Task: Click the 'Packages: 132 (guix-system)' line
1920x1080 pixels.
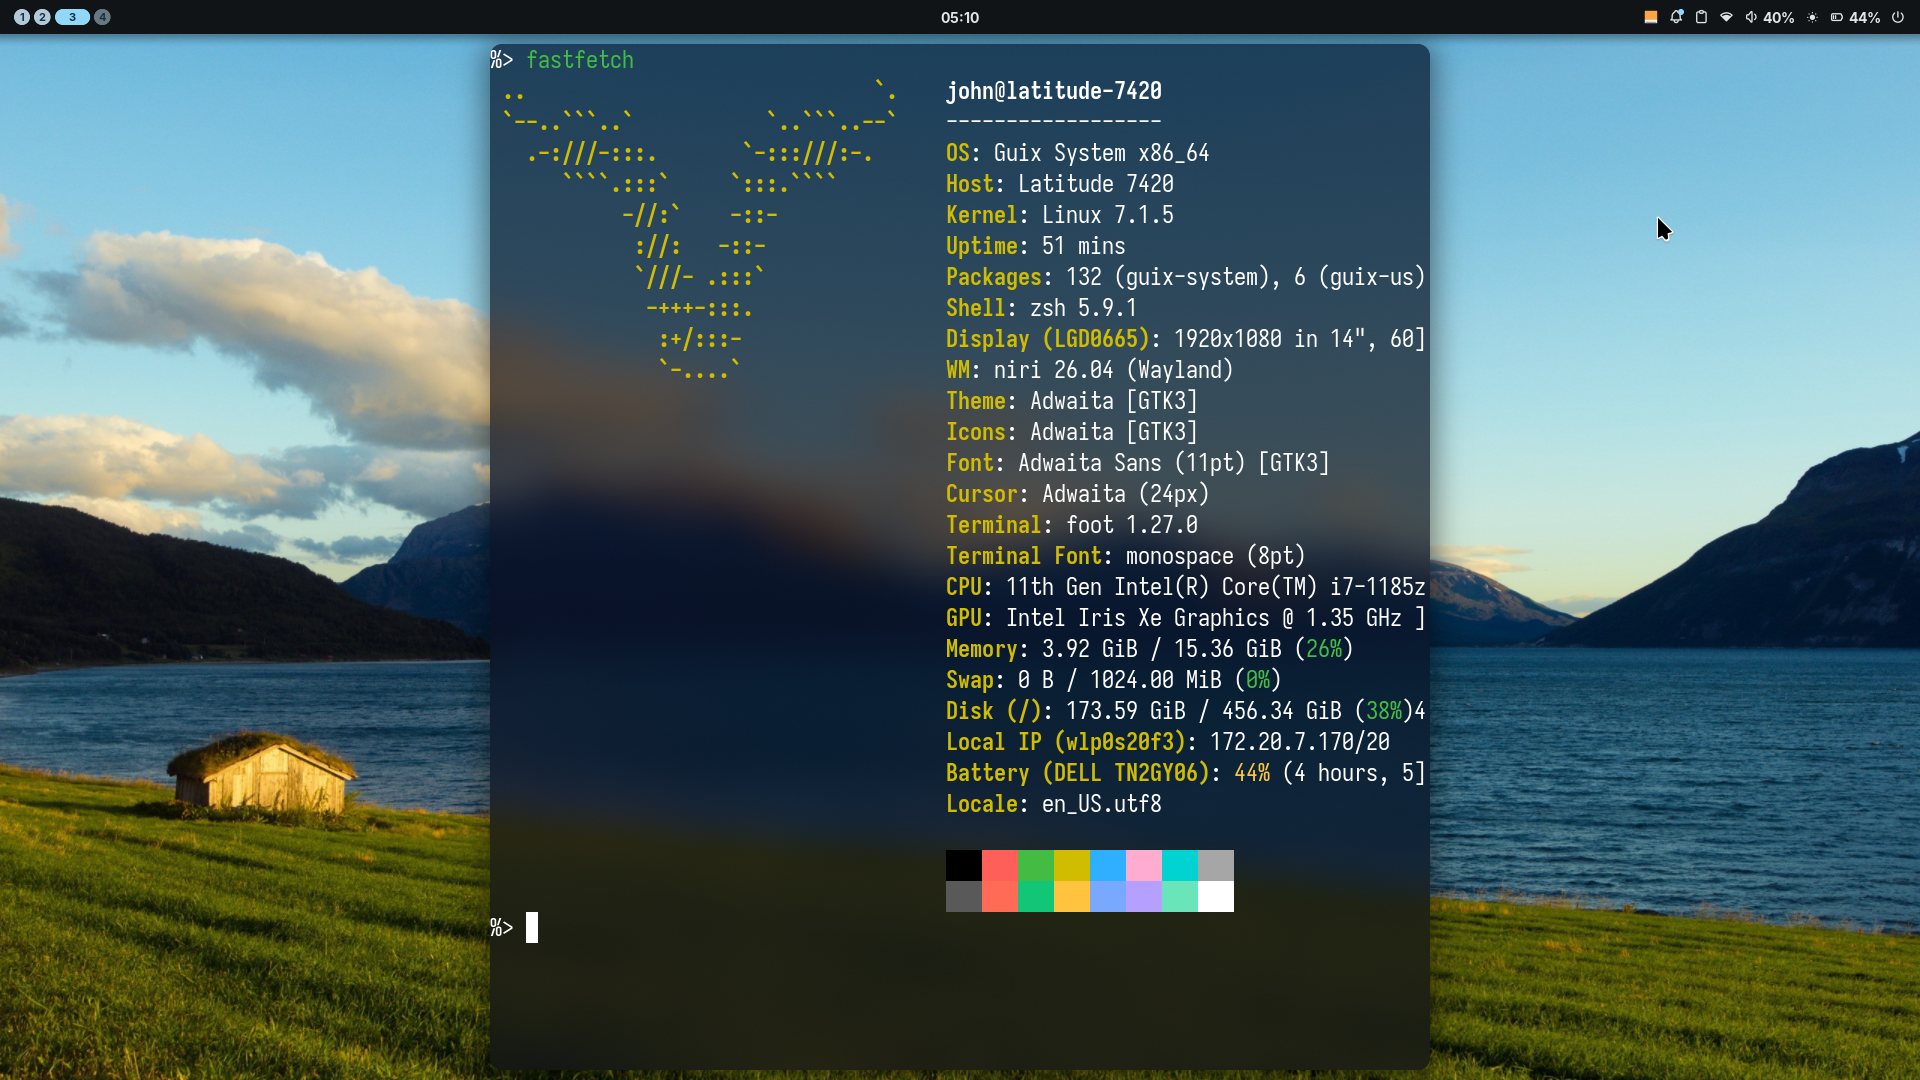Action: tap(1186, 277)
